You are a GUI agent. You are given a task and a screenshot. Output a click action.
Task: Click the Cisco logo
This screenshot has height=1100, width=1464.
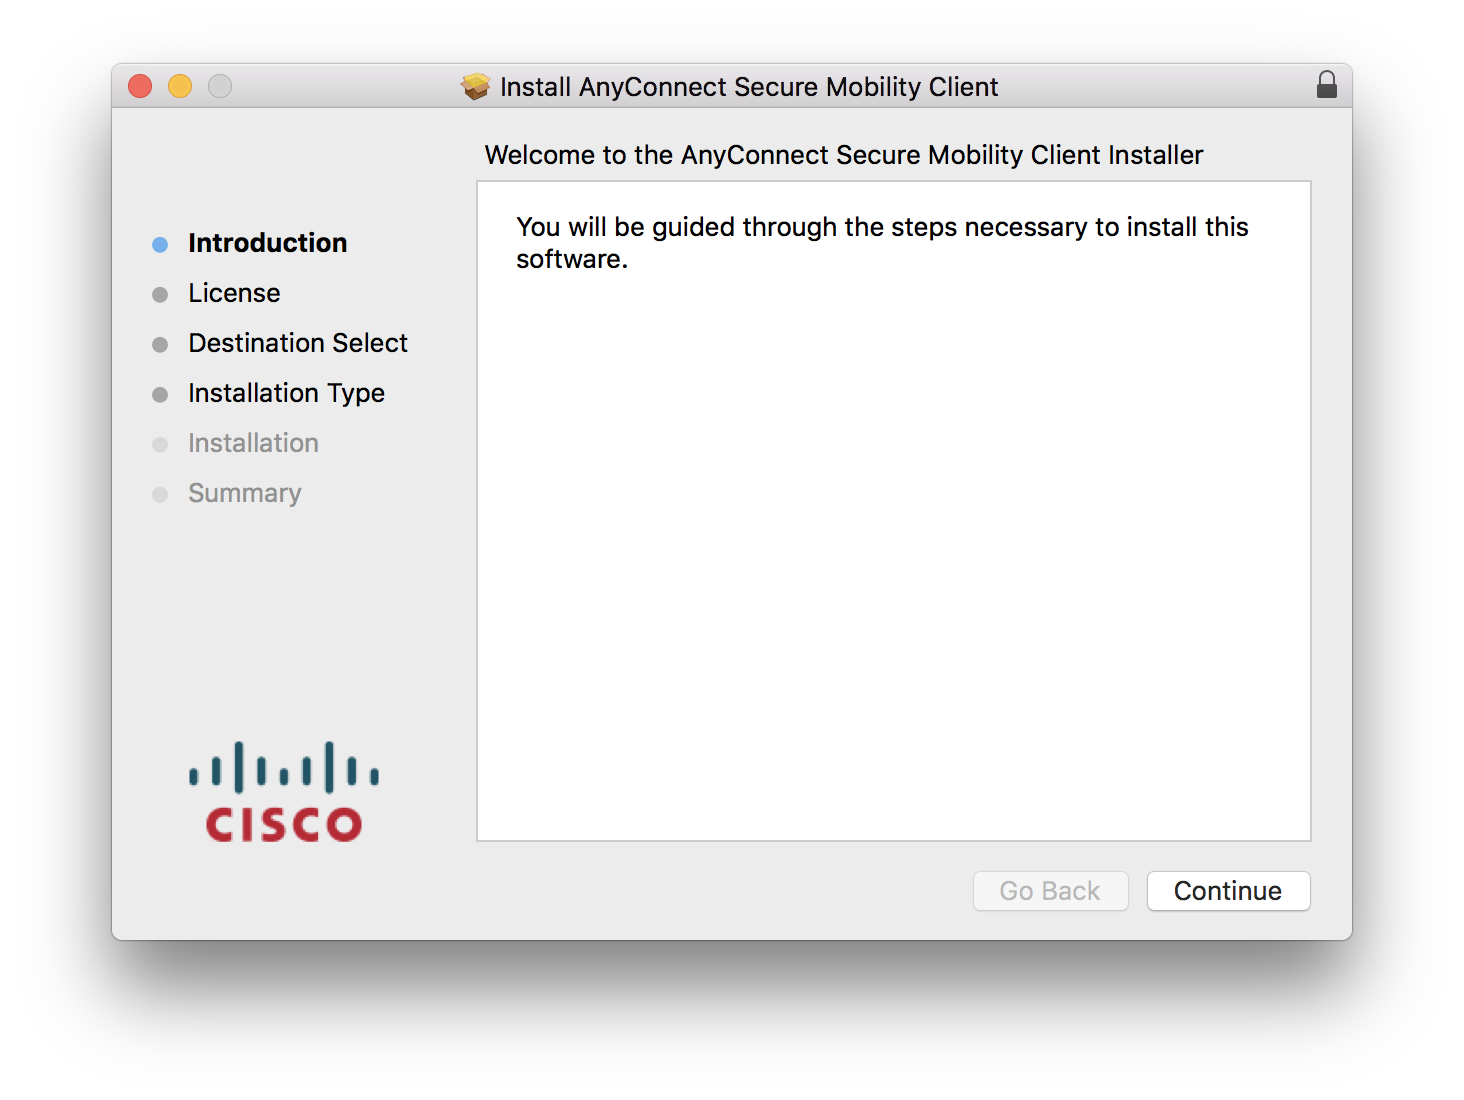[283, 790]
